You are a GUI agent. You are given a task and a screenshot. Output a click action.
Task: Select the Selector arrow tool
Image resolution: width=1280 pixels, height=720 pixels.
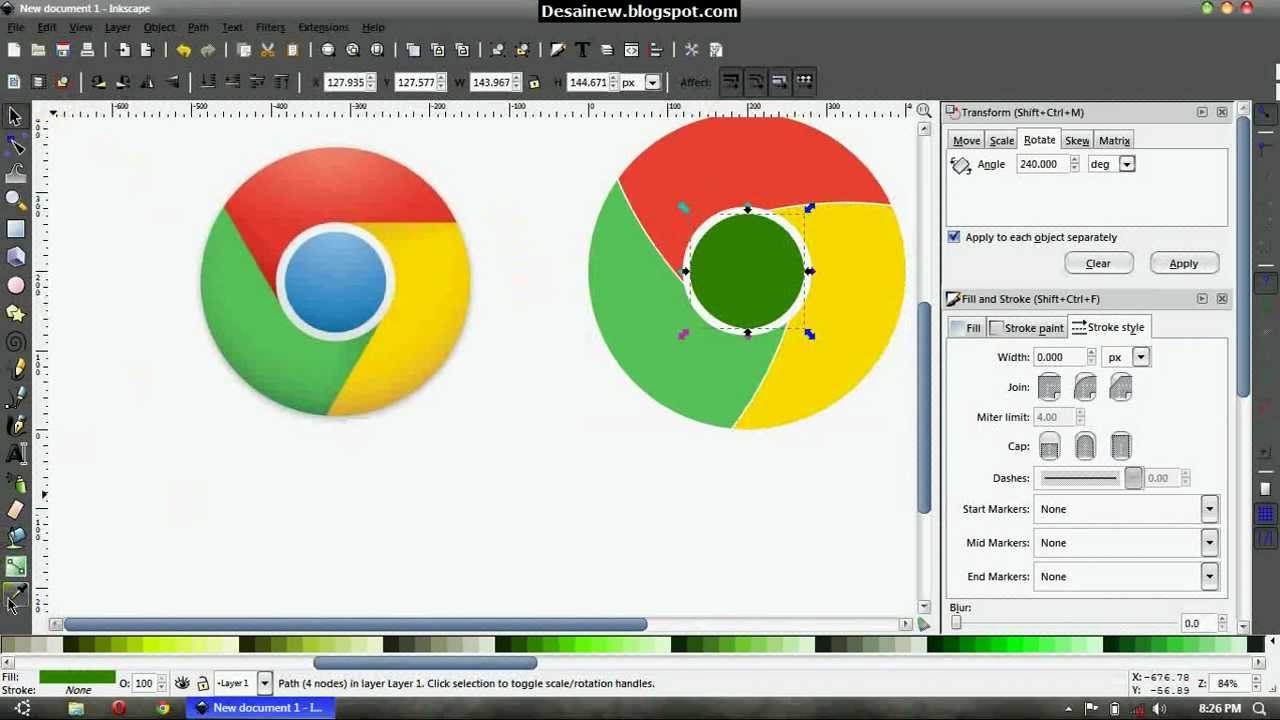pyautogui.click(x=15, y=117)
